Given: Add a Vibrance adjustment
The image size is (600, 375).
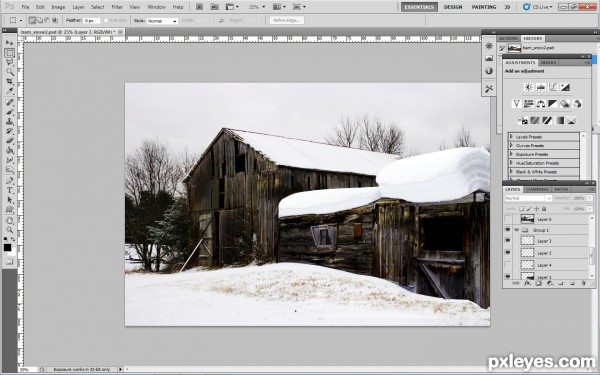Looking at the screenshot, I should click(x=517, y=104).
